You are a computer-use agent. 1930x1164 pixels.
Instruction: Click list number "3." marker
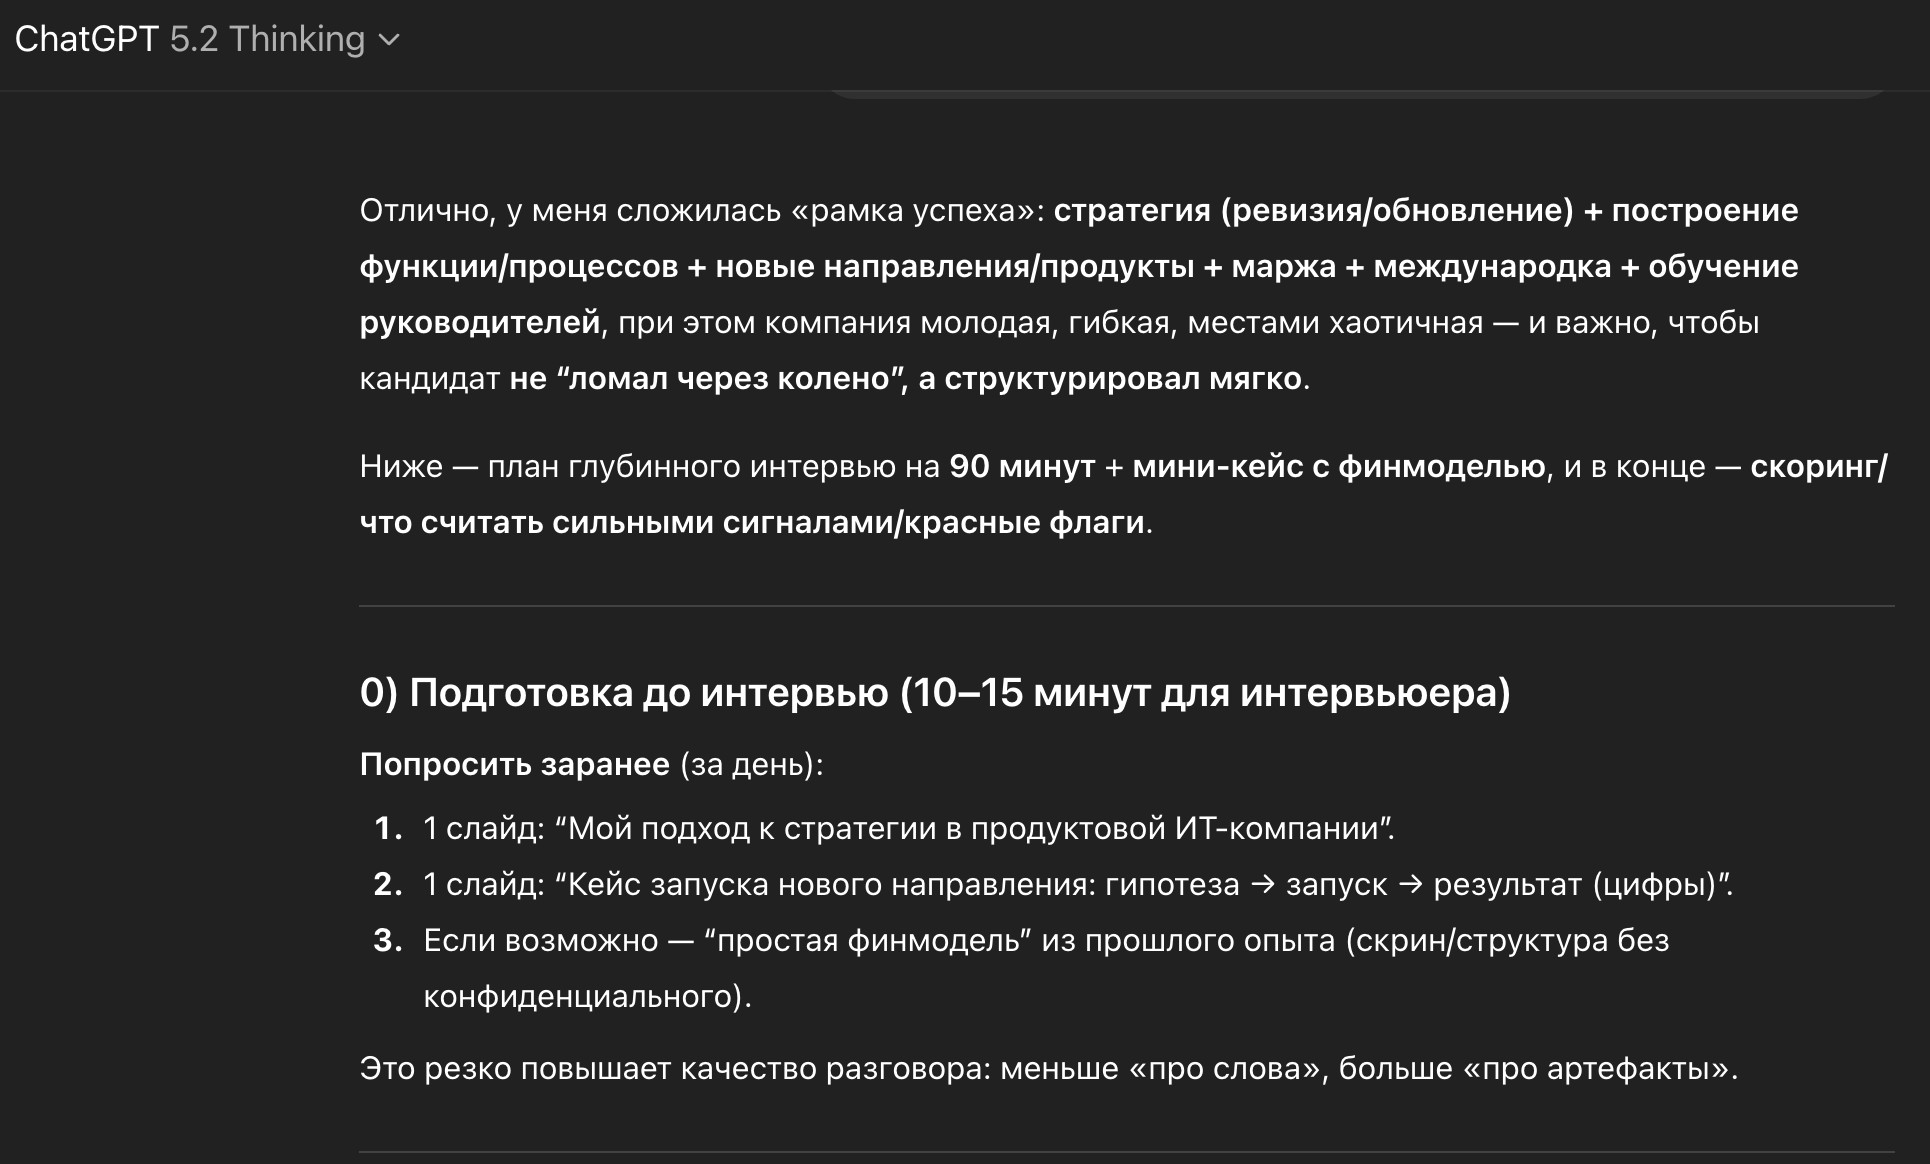(388, 940)
